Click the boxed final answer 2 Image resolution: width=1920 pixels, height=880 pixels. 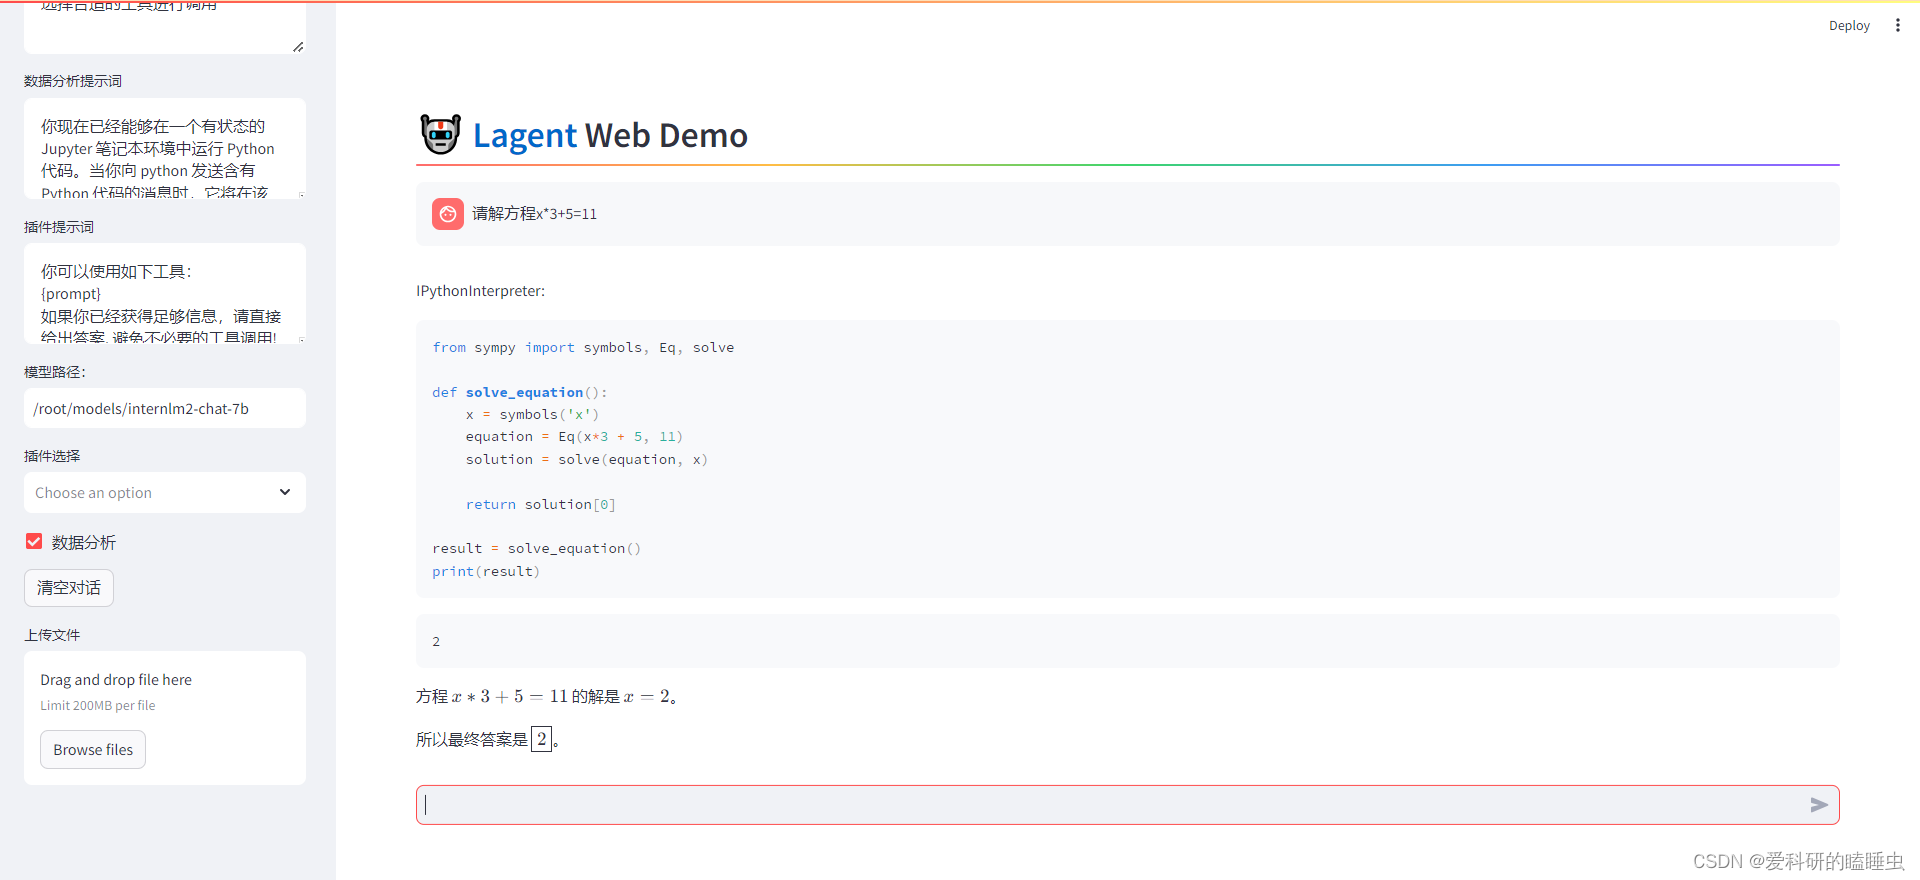click(x=541, y=739)
